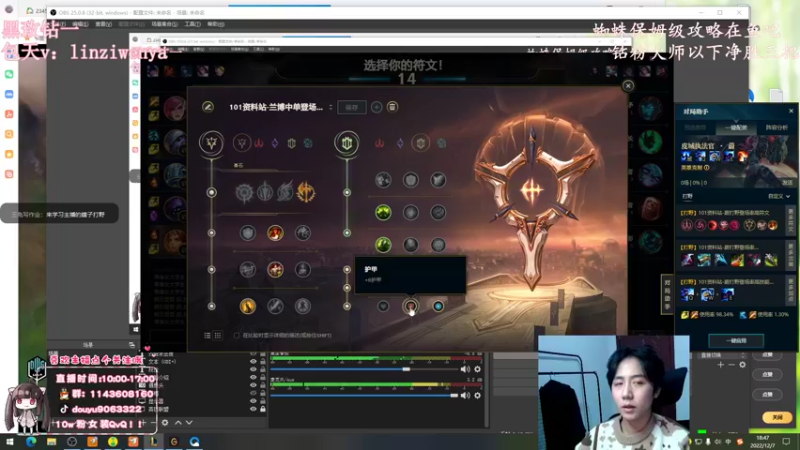The height and width of the screenshot is (450, 800).
Task: Pick the Presence of Mind rune
Action: [x=303, y=233]
